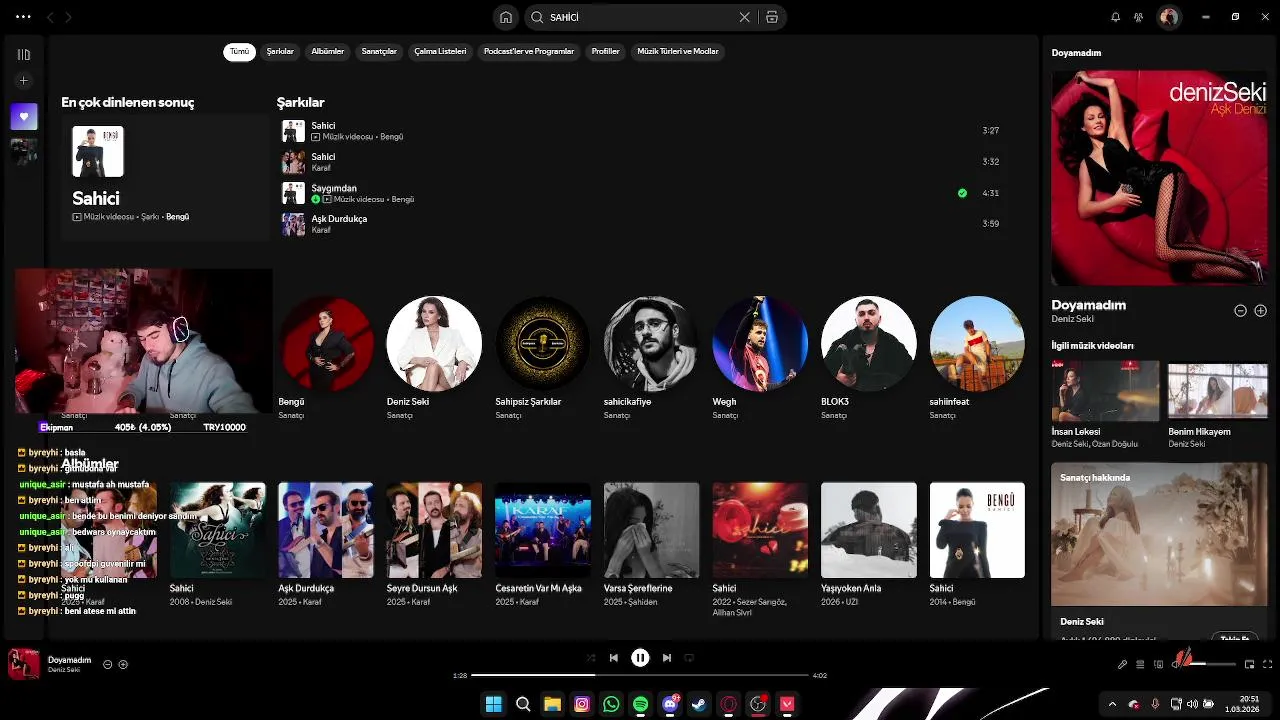Viewport: 1280px width, 720px height.
Task: Show lyrics with the microphone icon
Action: [x=1122, y=664]
